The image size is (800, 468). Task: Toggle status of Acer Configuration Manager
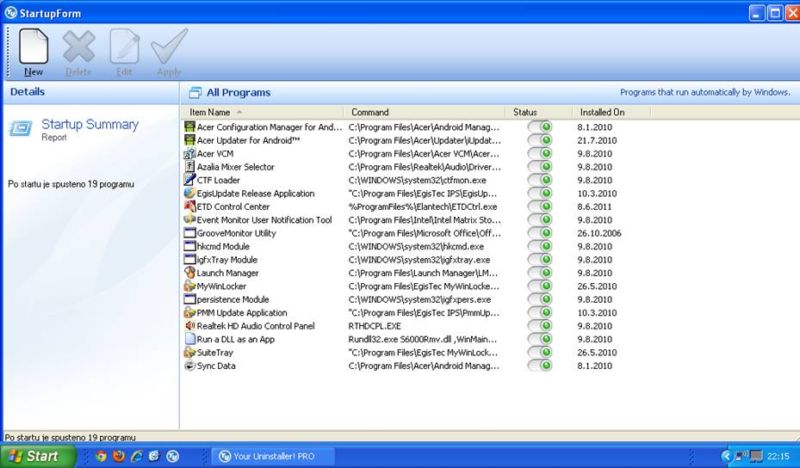tap(540, 127)
